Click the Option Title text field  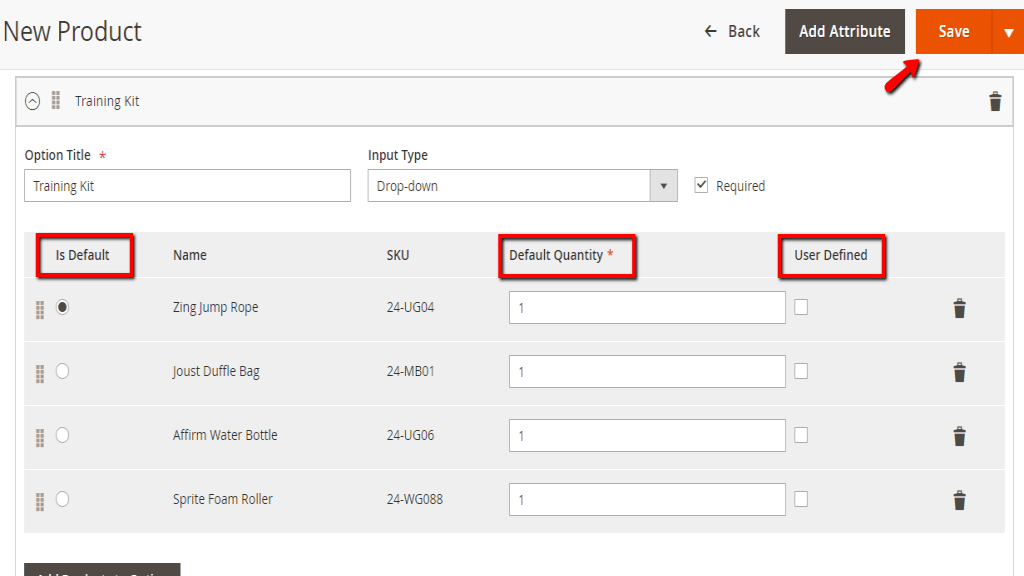187,186
